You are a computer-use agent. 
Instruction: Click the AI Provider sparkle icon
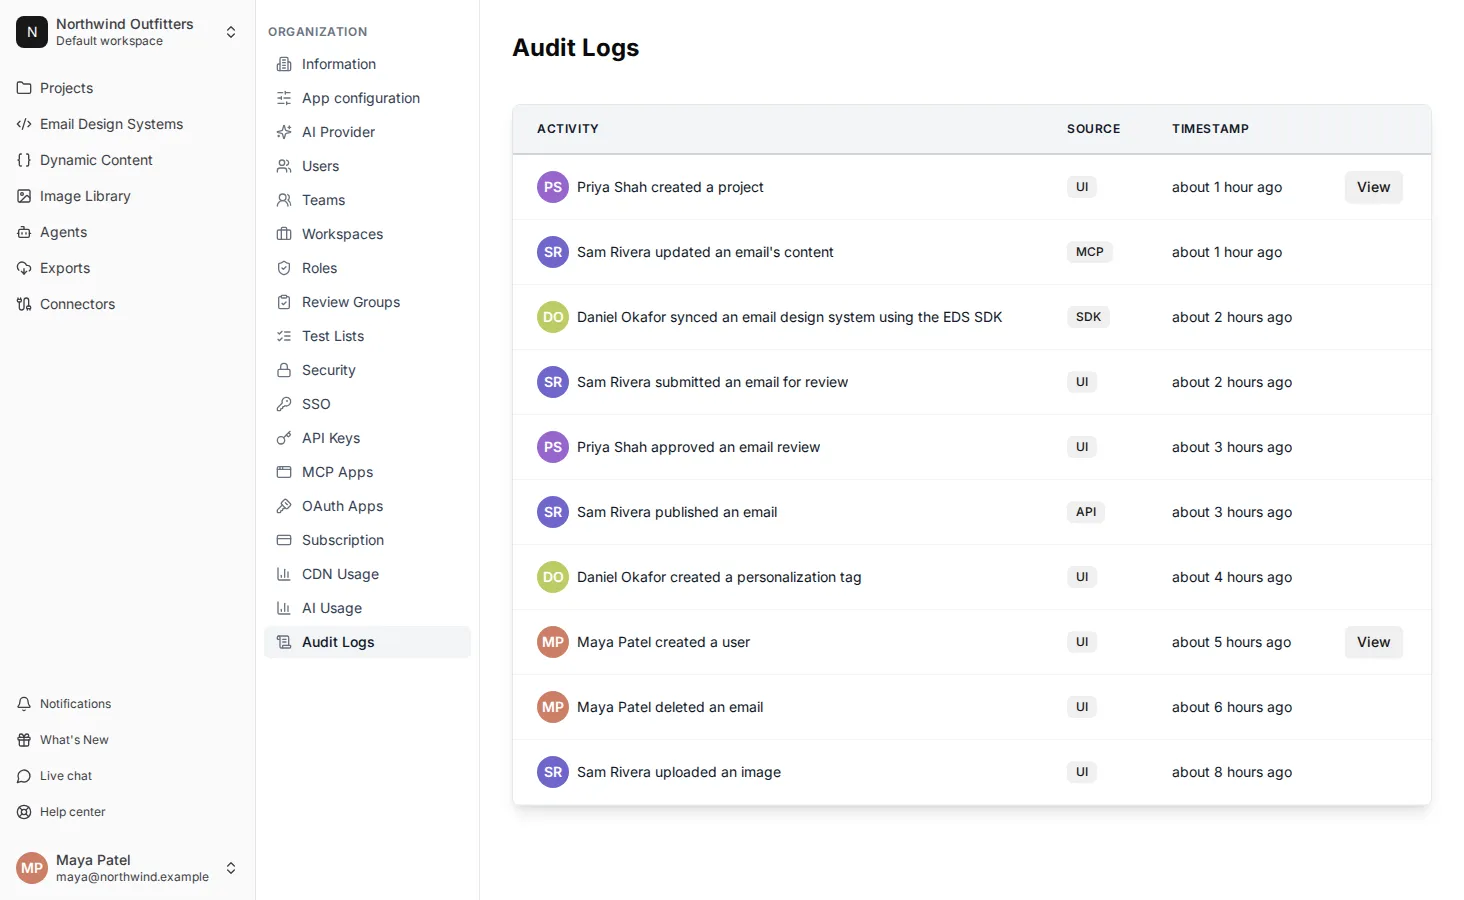(284, 132)
